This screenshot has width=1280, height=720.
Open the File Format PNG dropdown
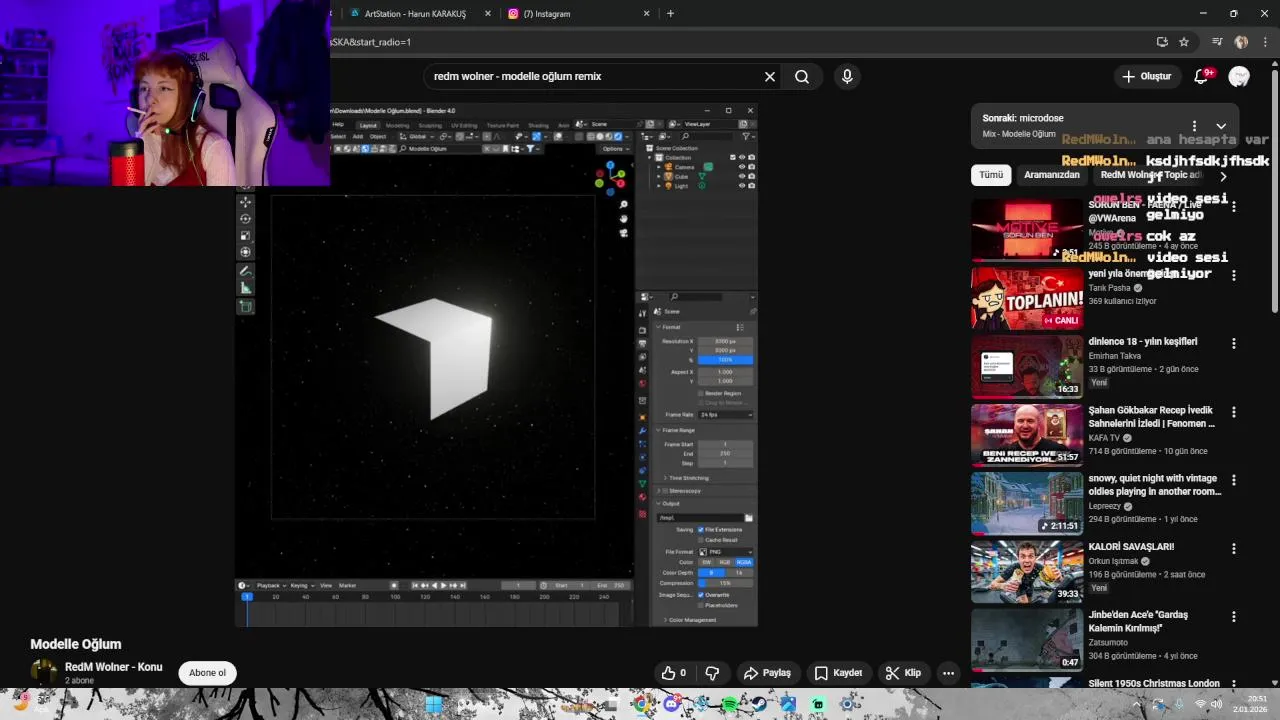pyautogui.click(x=725, y=552)
